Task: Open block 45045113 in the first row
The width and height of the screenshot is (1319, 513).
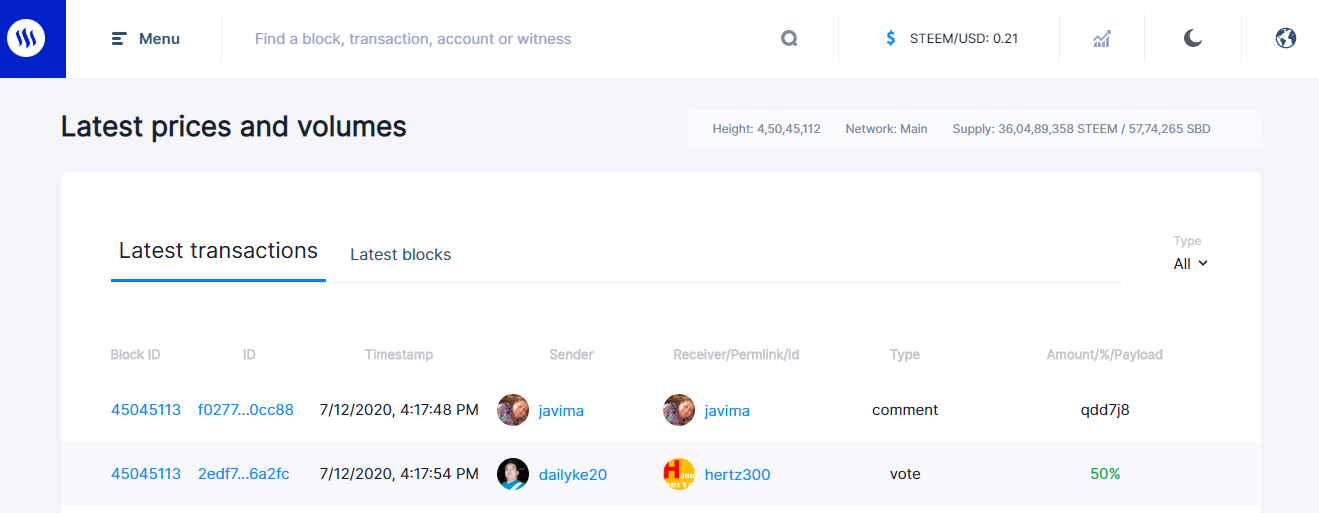Action: [x=146, y=410]
